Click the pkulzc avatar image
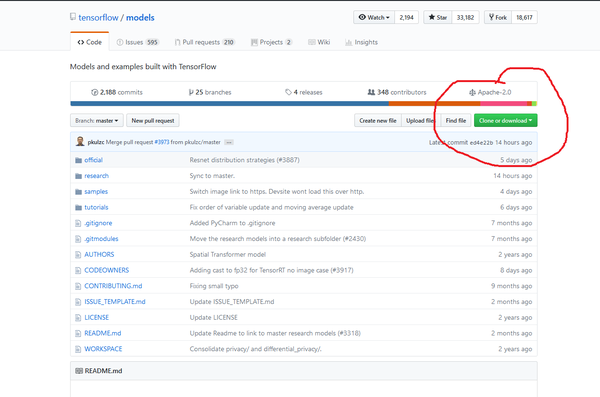This screenshot has width=600, height=397. pyautogui.click(x=80, y=142)
